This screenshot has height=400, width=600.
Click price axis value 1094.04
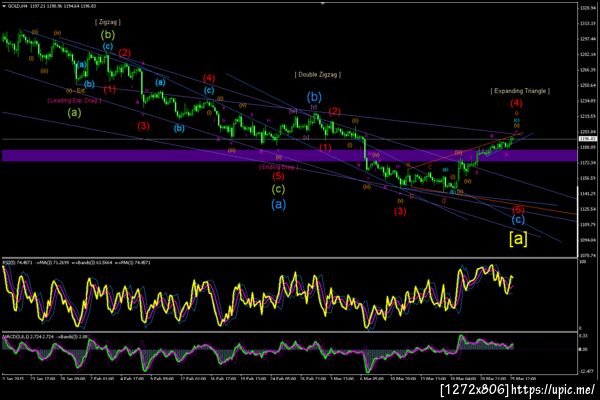click(588, 240)
